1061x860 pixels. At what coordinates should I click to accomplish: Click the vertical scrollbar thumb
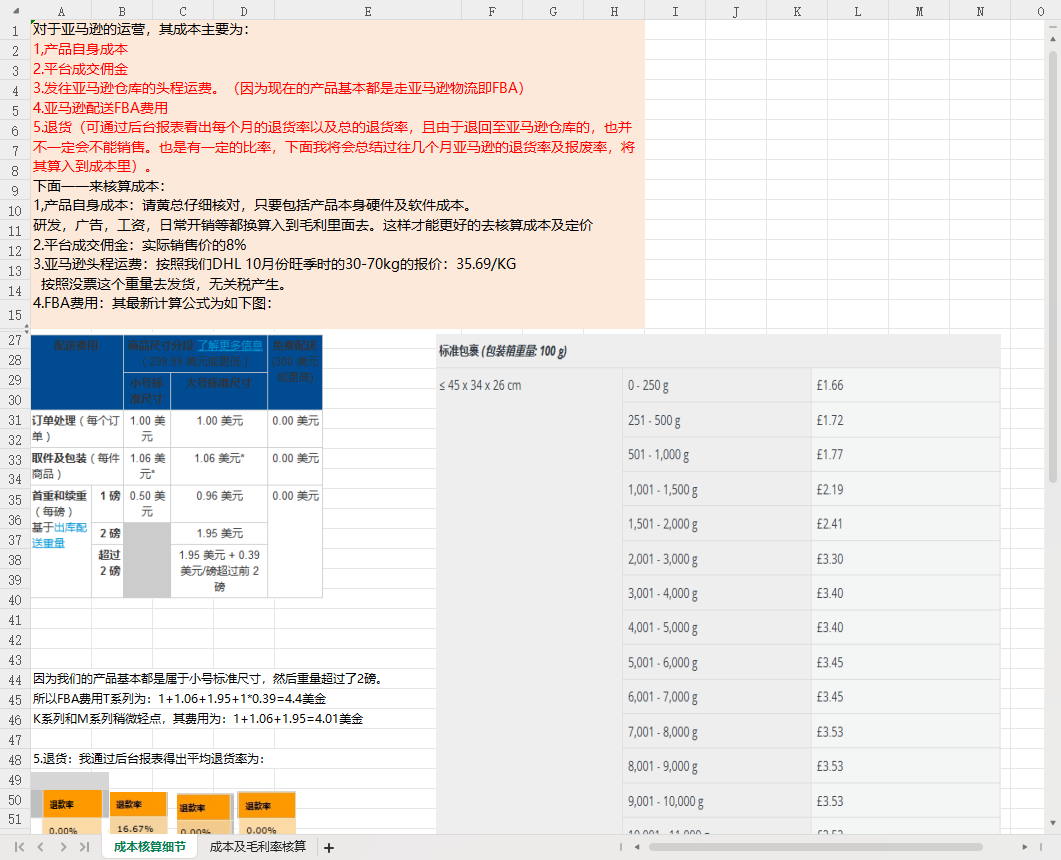(1052, 267)
